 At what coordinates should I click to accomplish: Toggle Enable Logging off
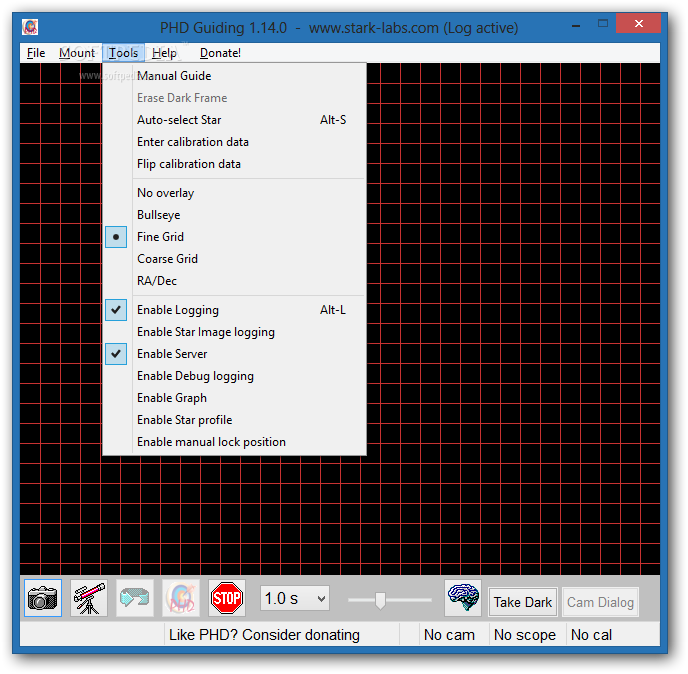tap(235, 310)
